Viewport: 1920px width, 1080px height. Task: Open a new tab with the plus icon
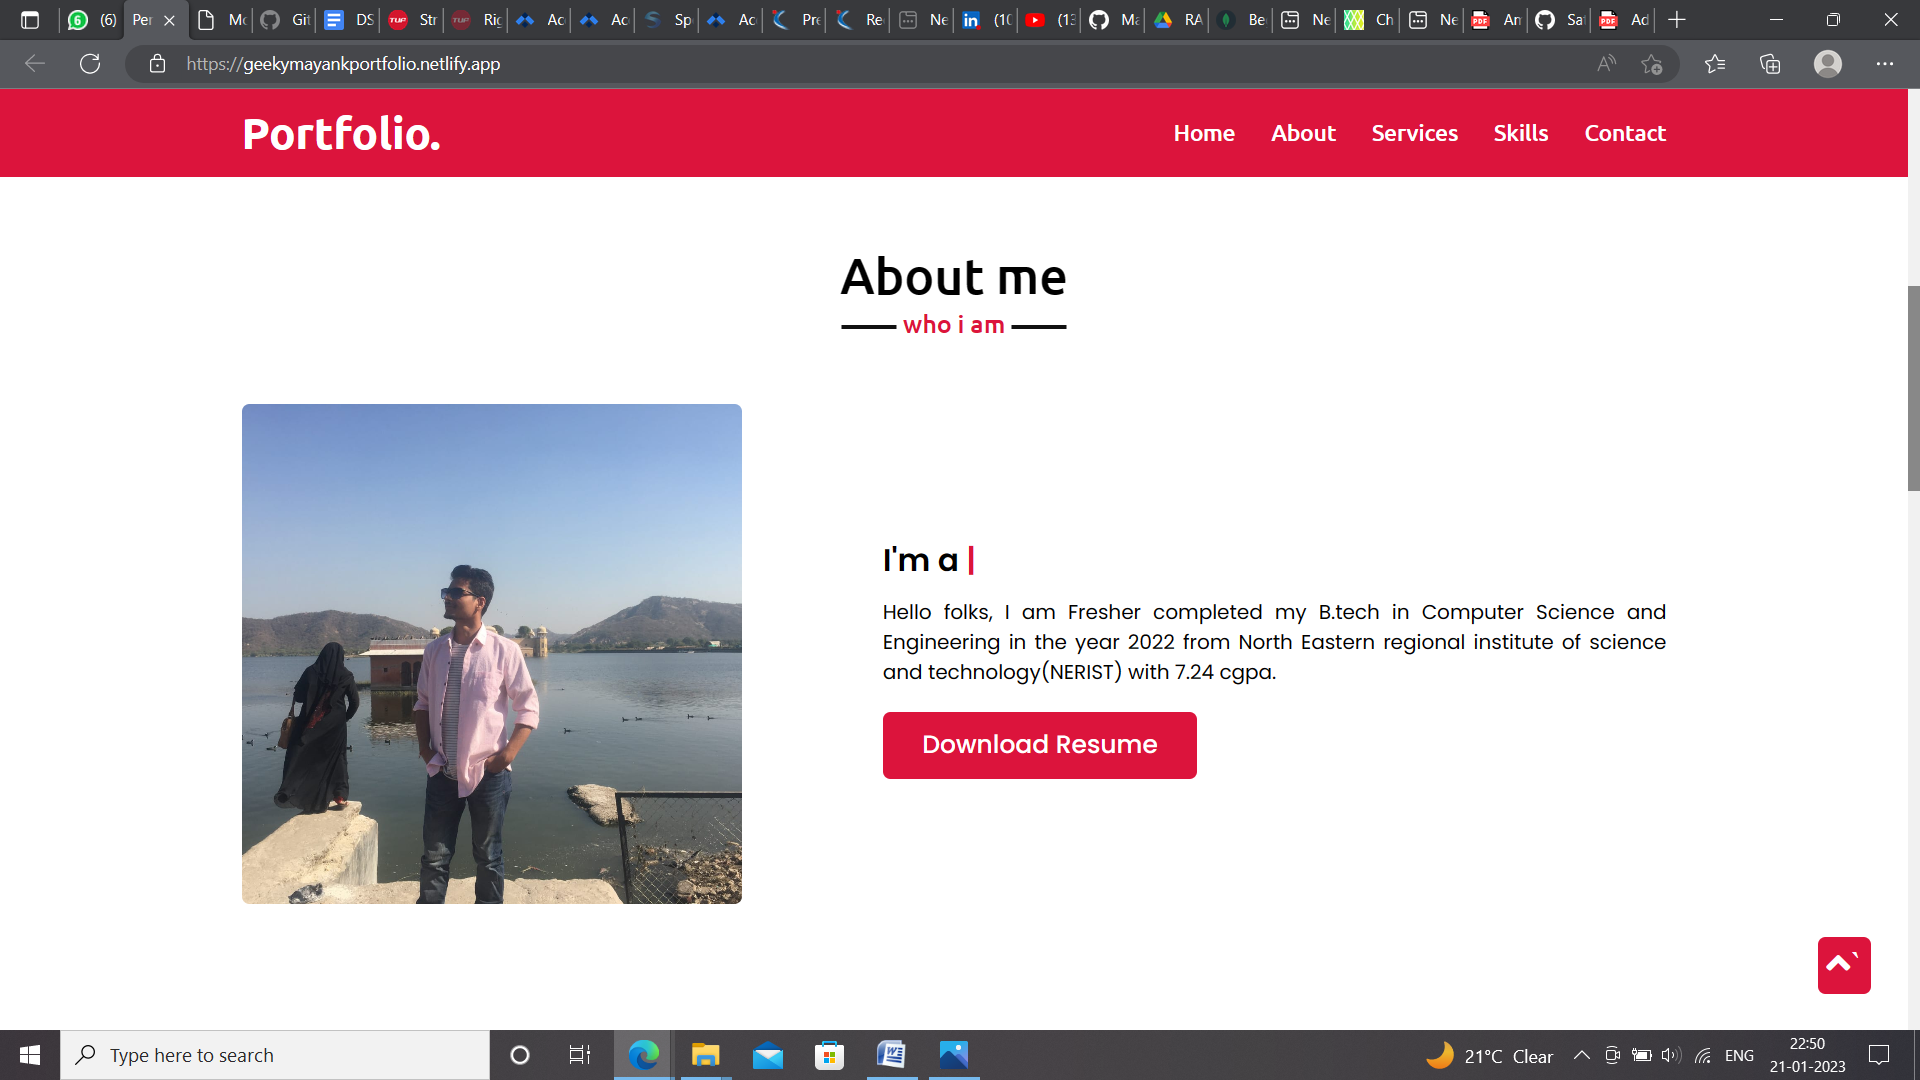coord(1677,20)
